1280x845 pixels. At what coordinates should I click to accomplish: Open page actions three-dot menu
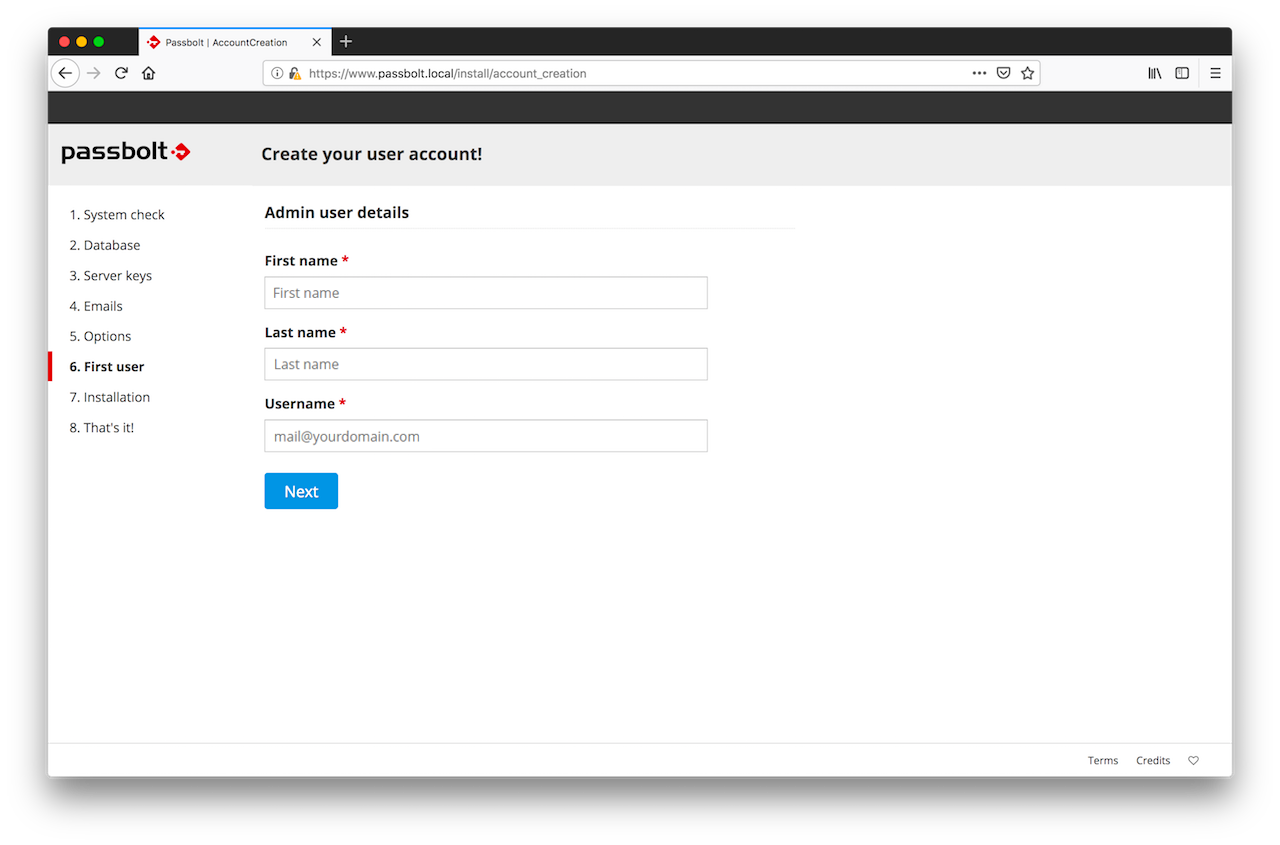(x=979, y=73)
